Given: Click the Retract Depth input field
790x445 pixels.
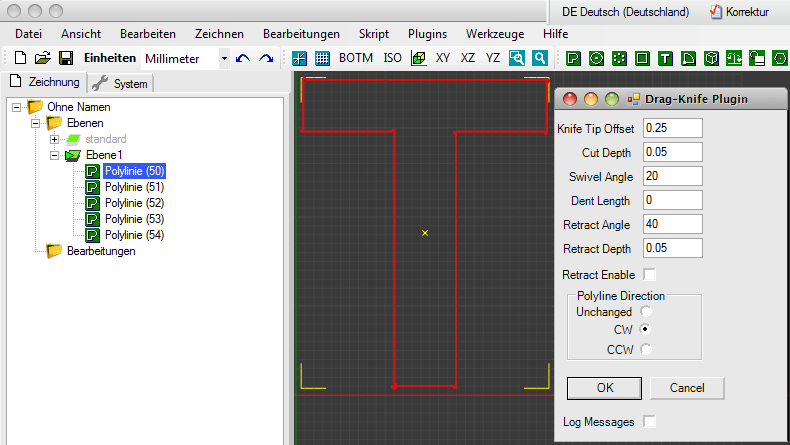Looking at the screenshot, I should pos(673,248).
